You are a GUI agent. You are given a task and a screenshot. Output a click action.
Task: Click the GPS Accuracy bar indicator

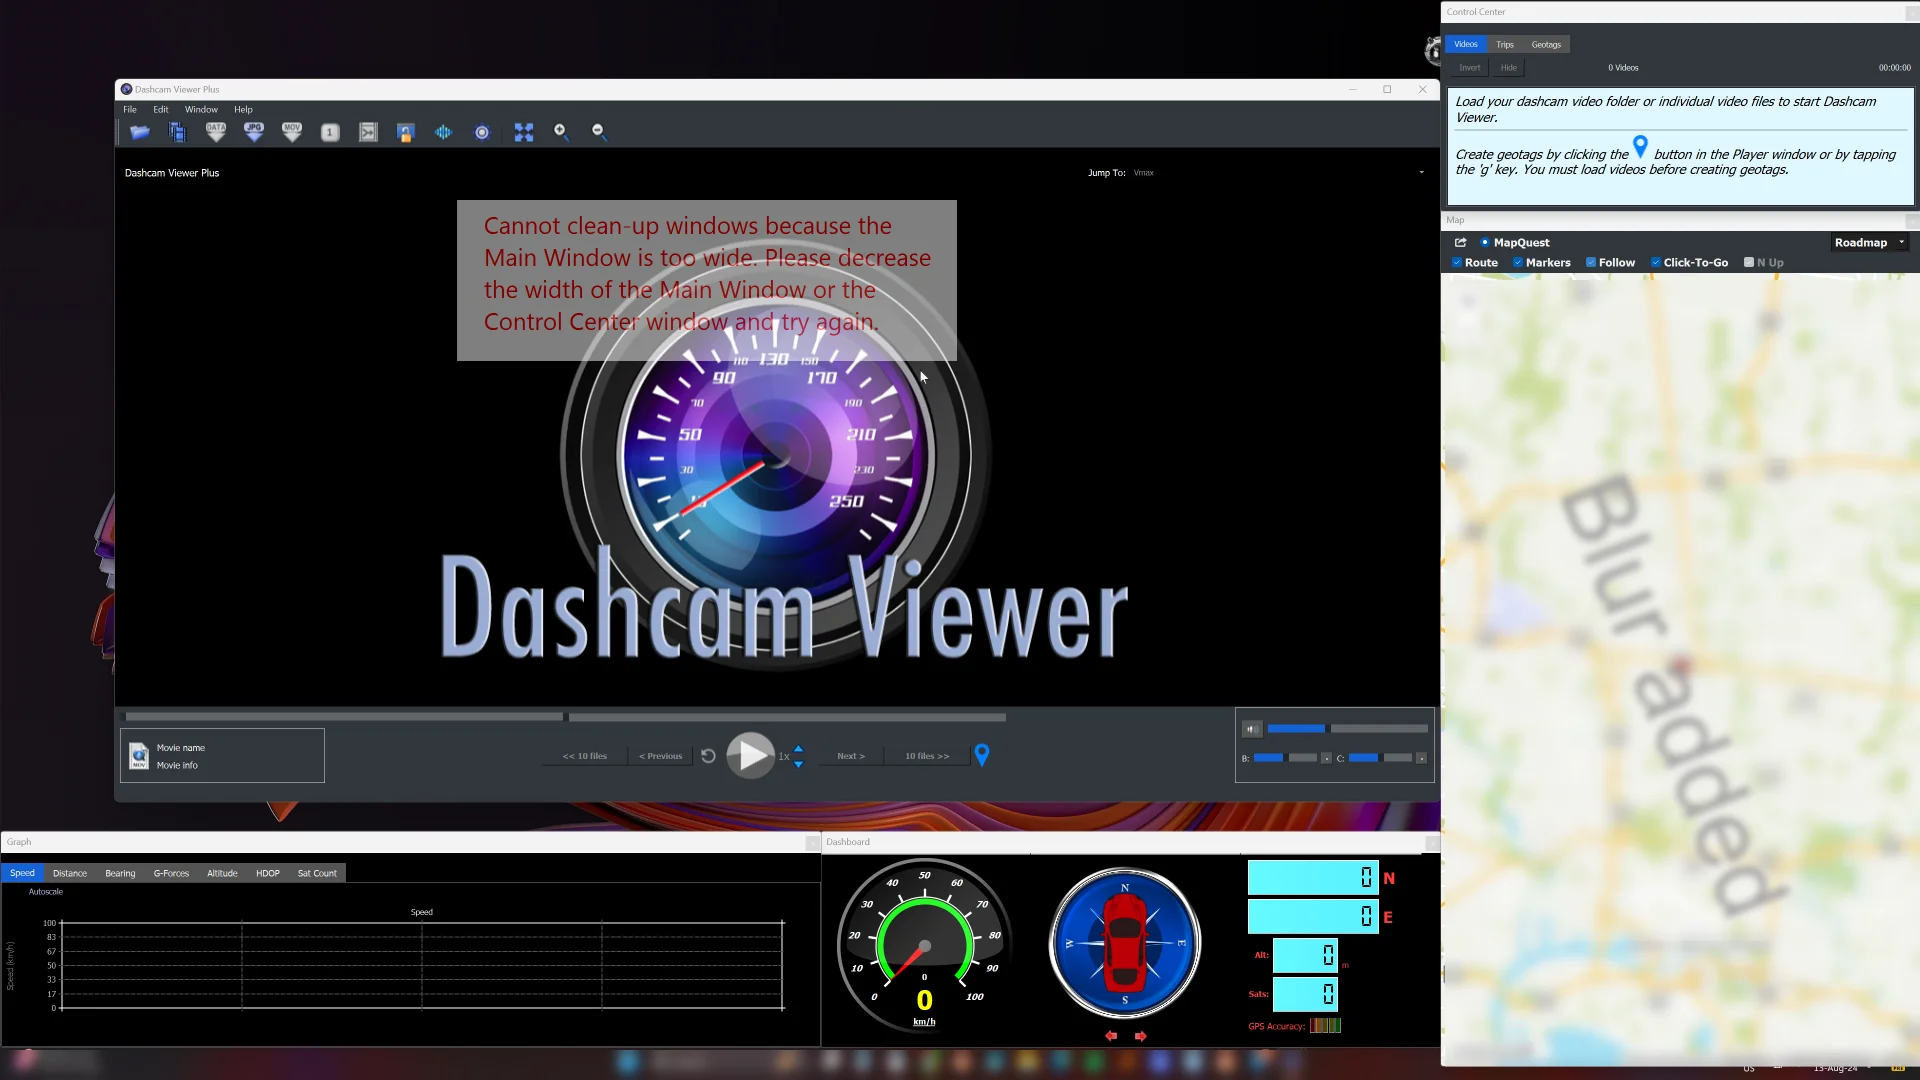(x=1325, y=1025)
